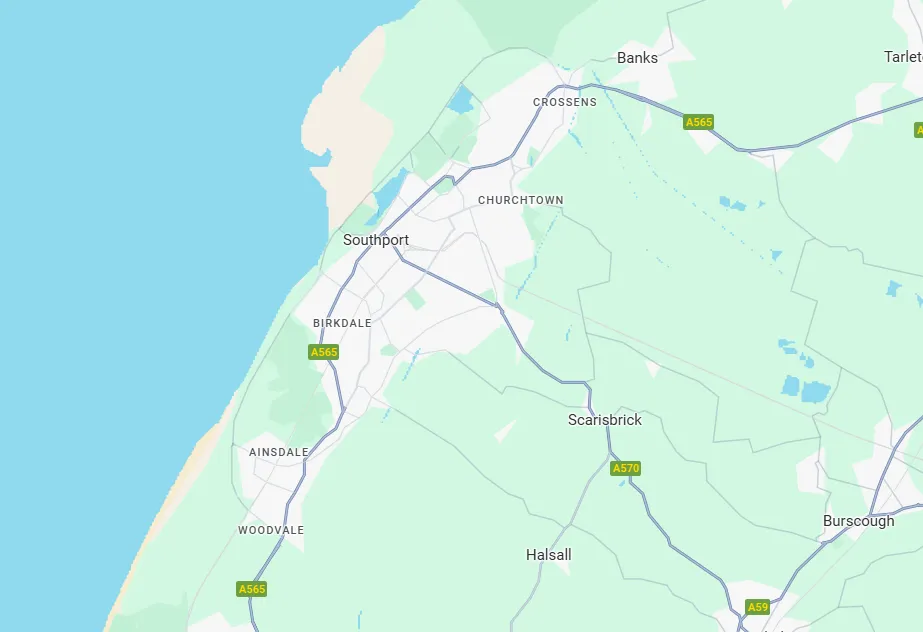Select the Halsall village label
The image size is (923, 632).
pyautogui.click(x=549, y=554)
